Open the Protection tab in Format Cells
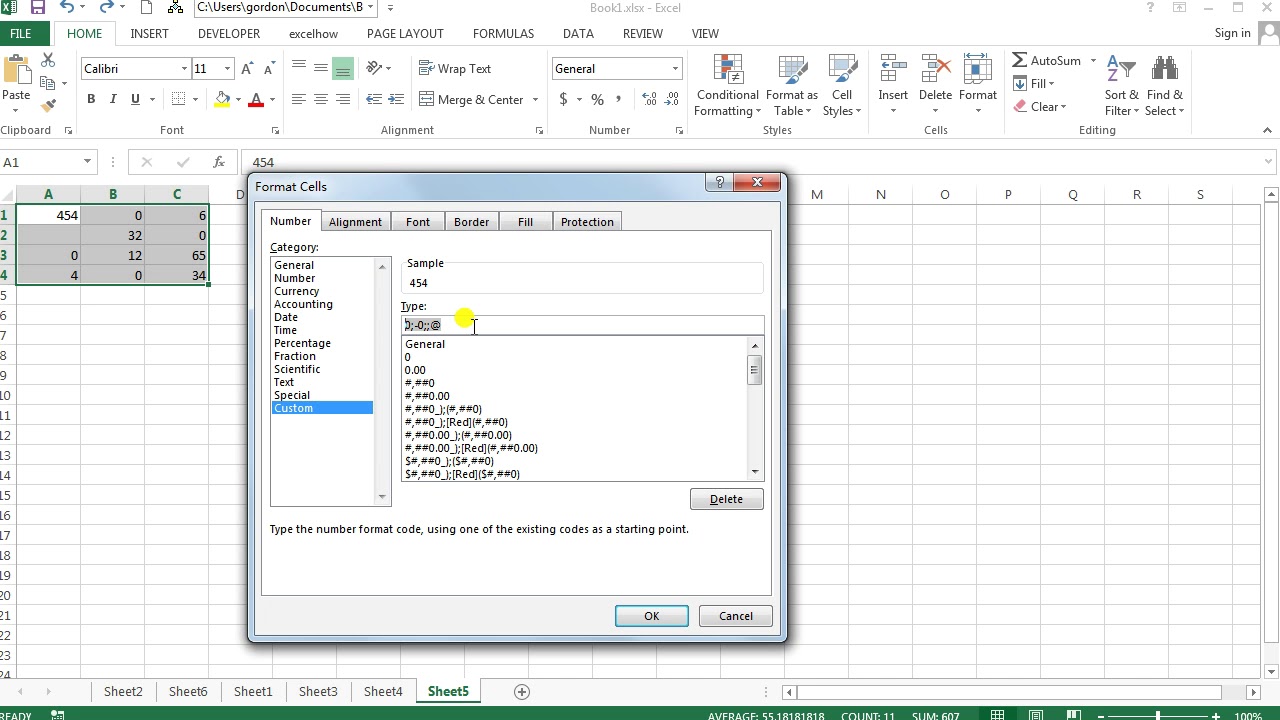 587,222
